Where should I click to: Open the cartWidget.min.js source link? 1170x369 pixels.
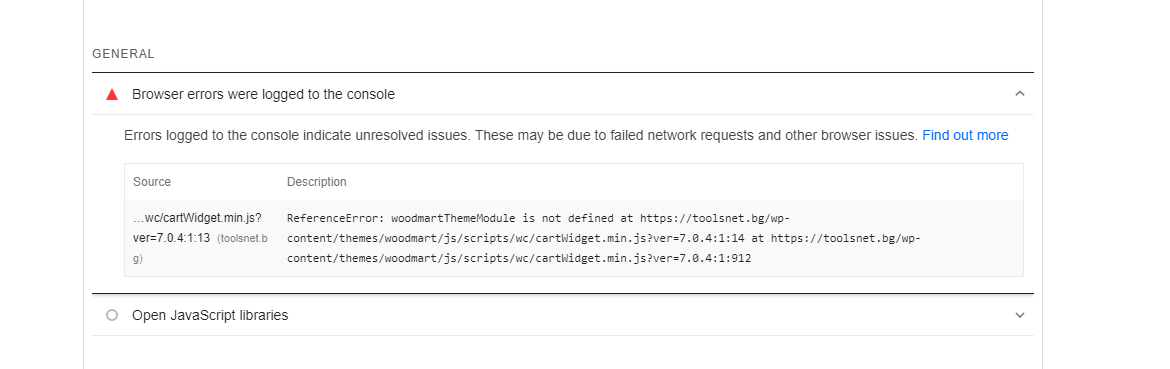pyautogui.click(x=197, y=218)
